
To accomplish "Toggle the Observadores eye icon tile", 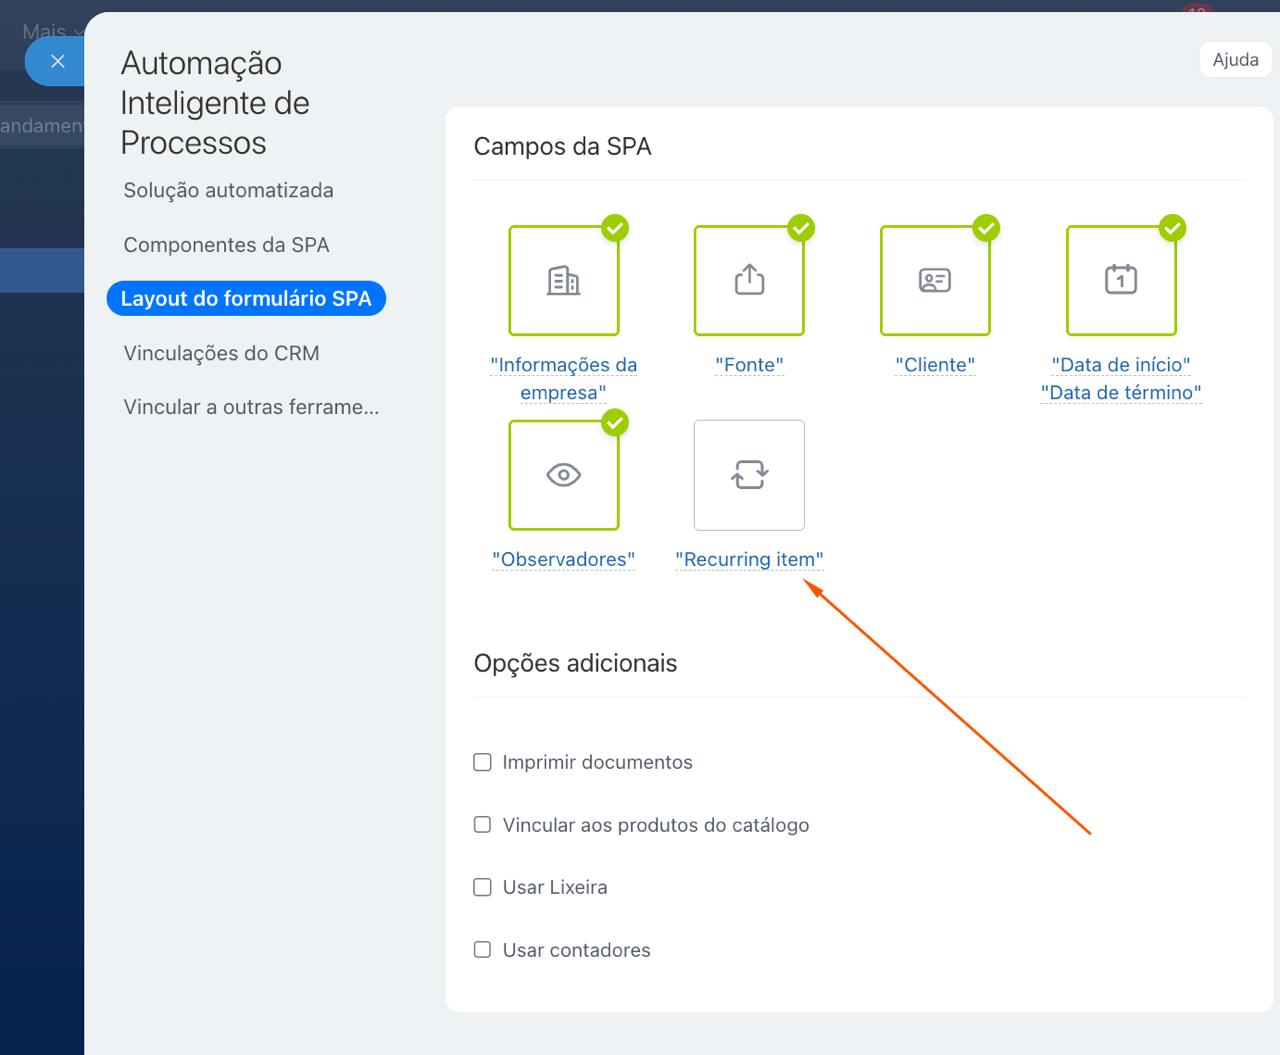I will point(564,475).
